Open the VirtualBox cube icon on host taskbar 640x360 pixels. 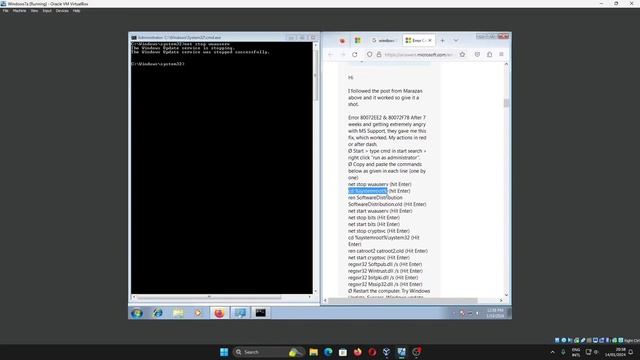pos(387,352)
